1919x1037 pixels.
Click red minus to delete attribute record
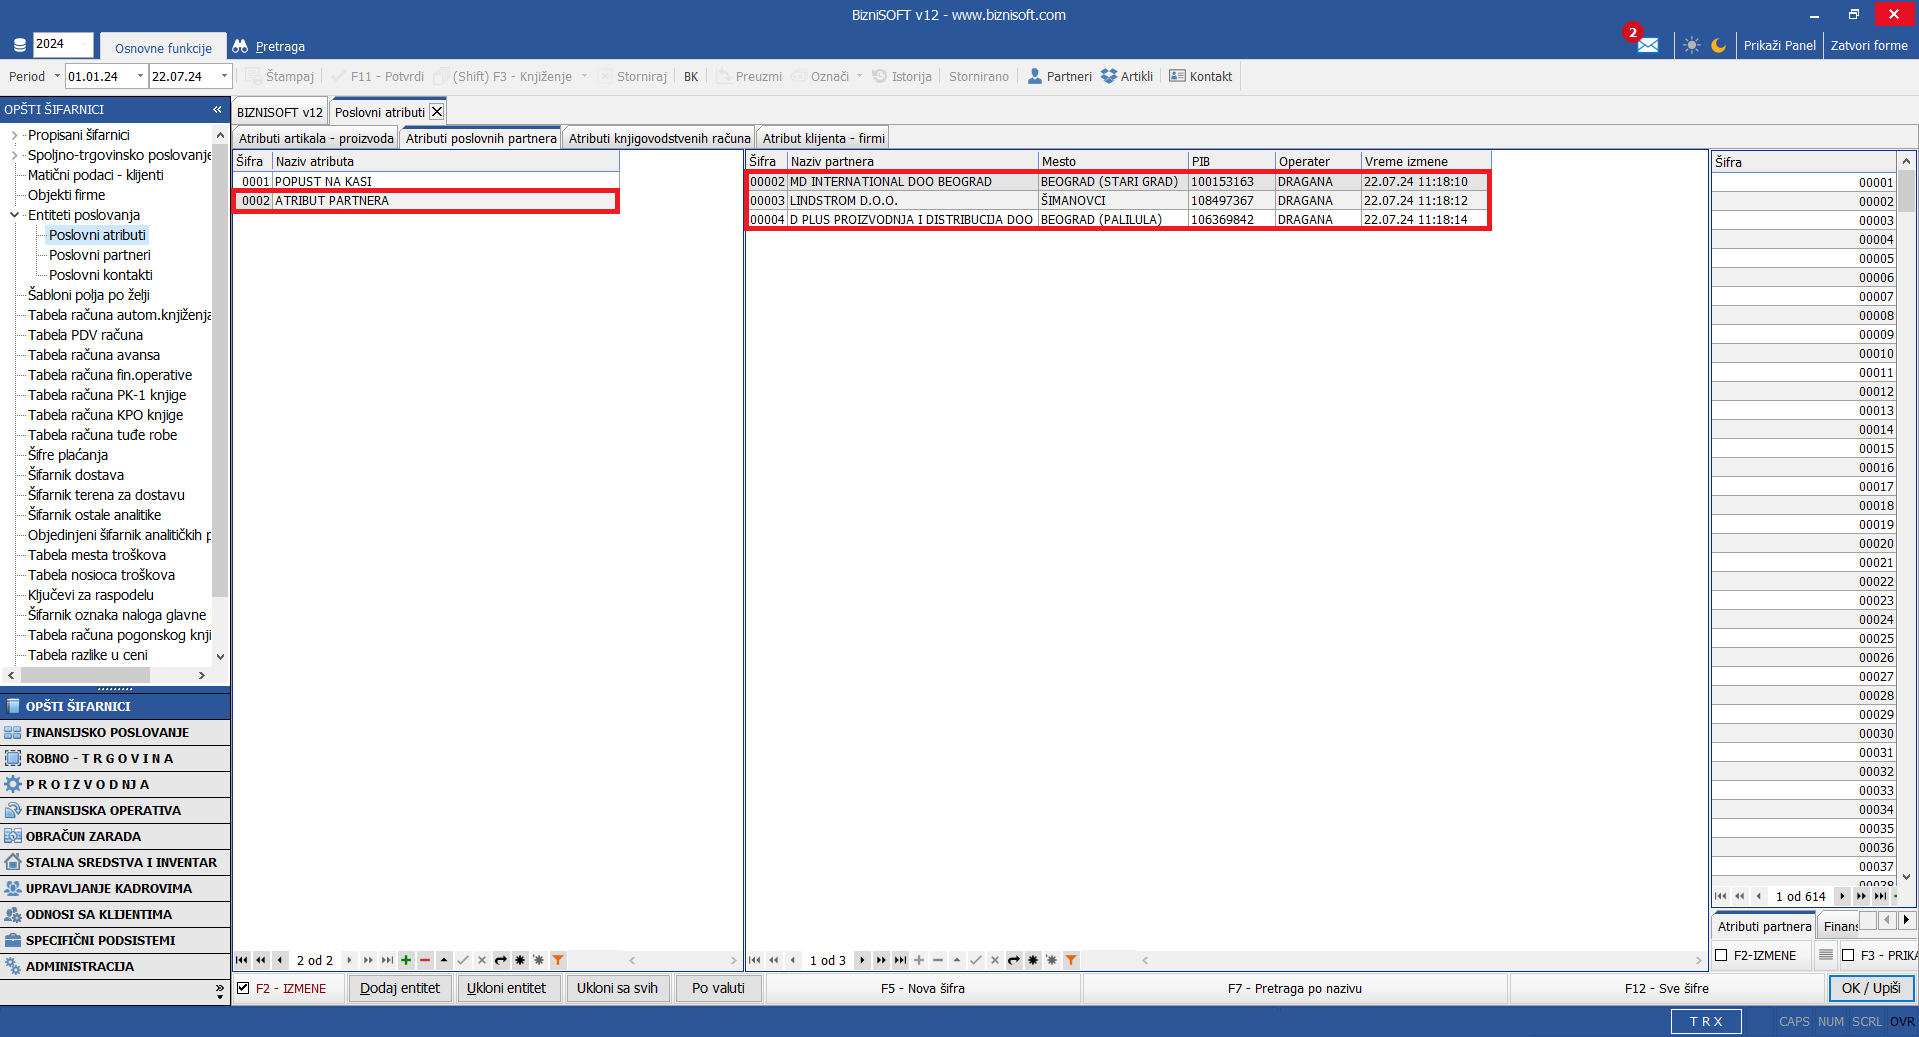[425, 960]
